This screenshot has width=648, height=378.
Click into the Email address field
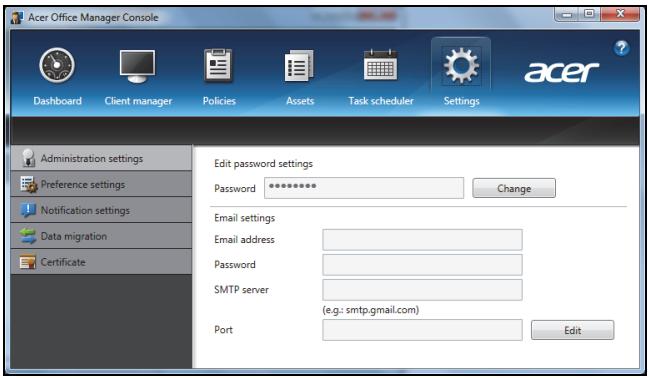pos(422,240)
